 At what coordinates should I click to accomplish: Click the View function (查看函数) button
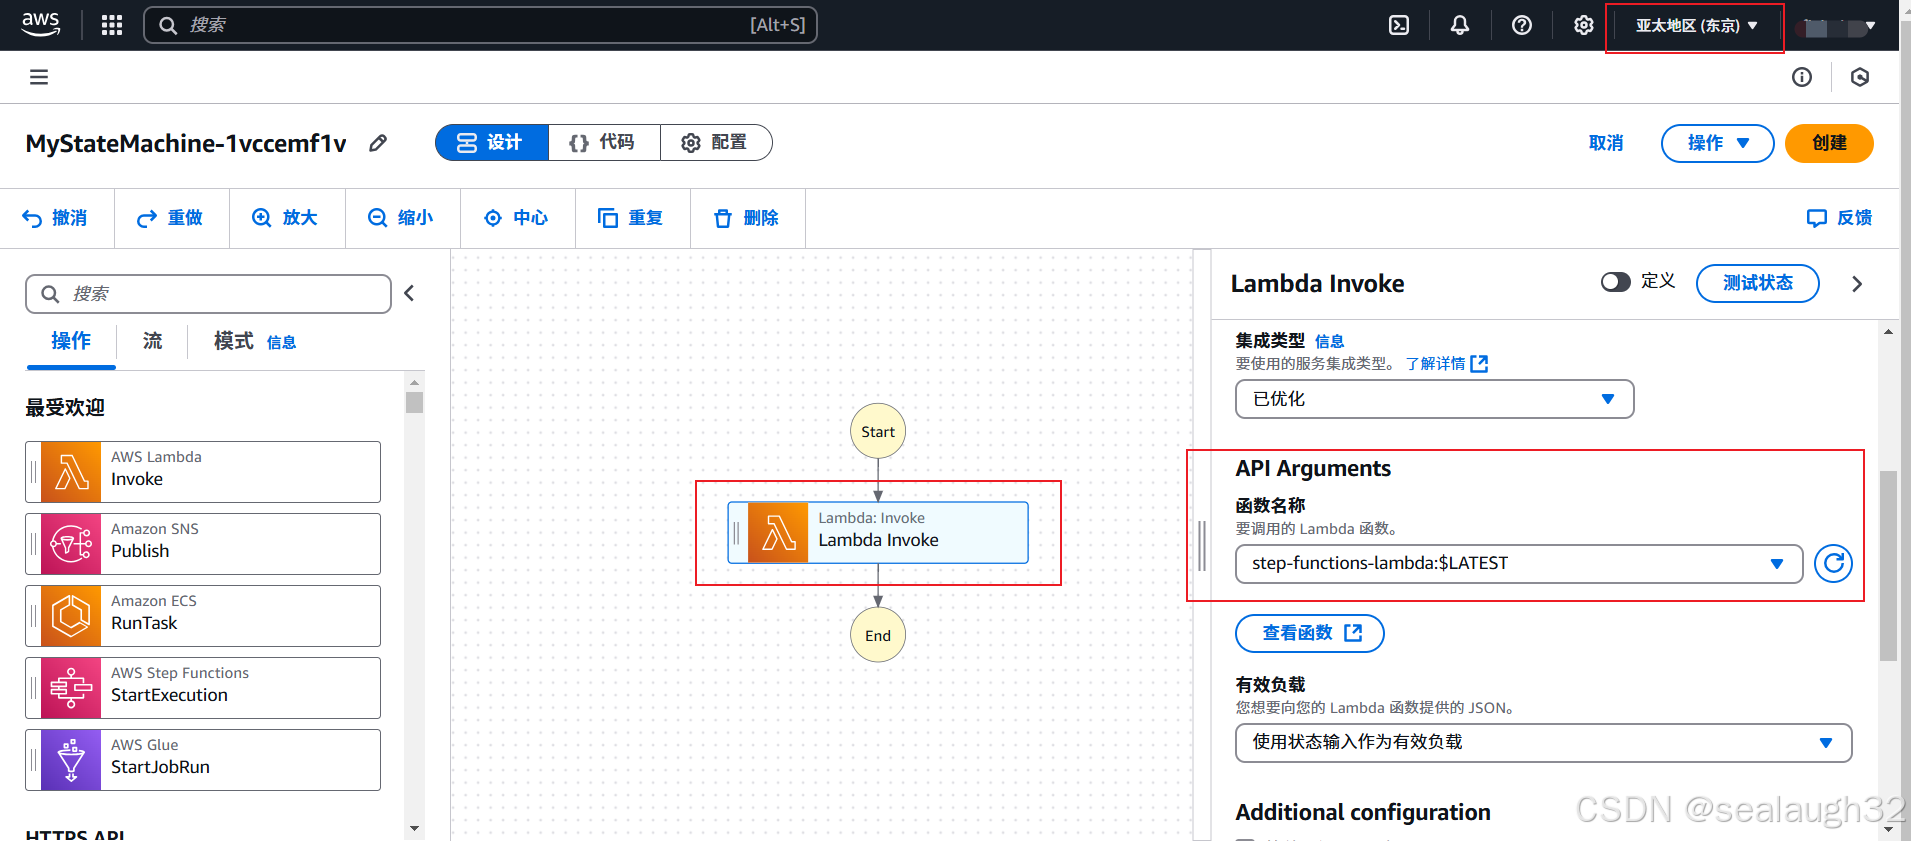pyautogui.click(x=1310, y=633)
